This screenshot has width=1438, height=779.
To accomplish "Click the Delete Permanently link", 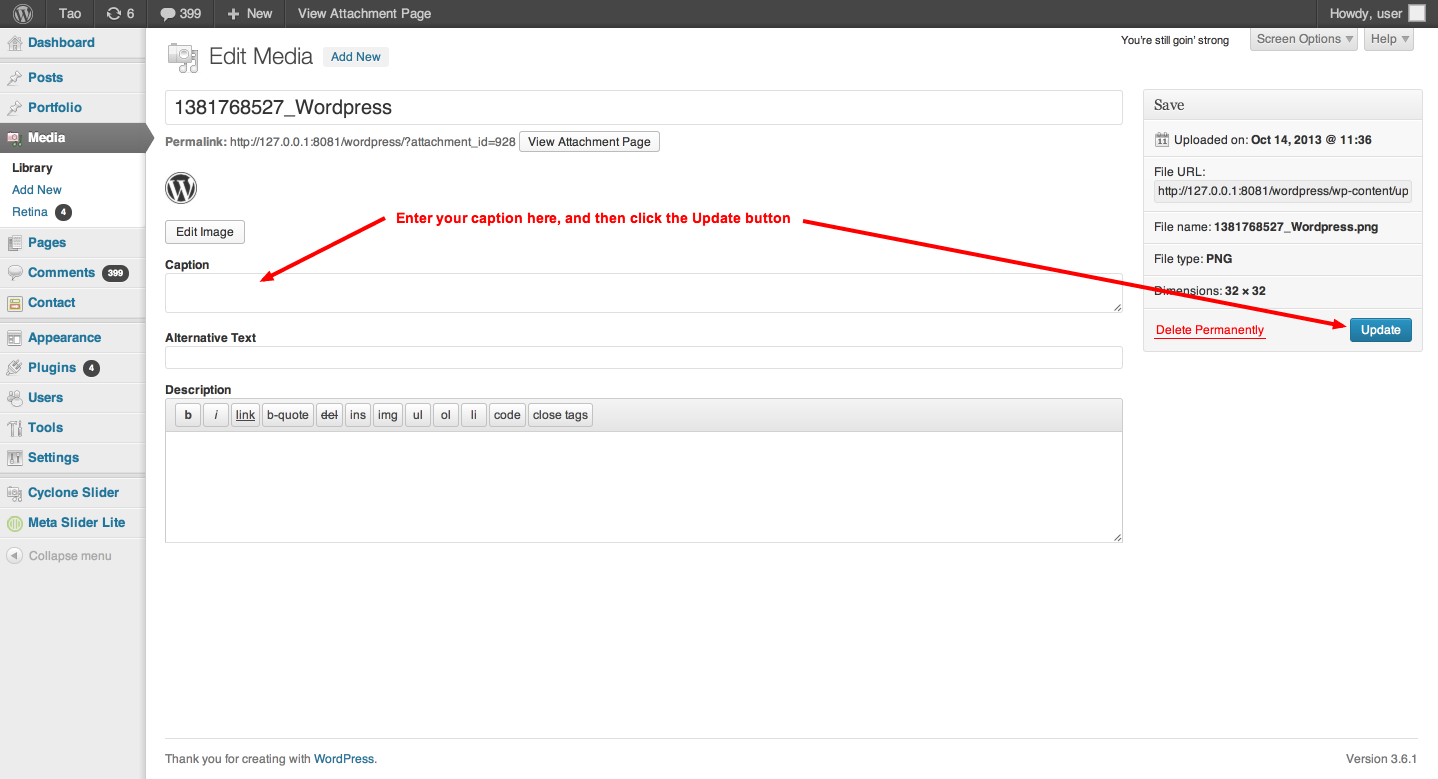I will 1209,330.
